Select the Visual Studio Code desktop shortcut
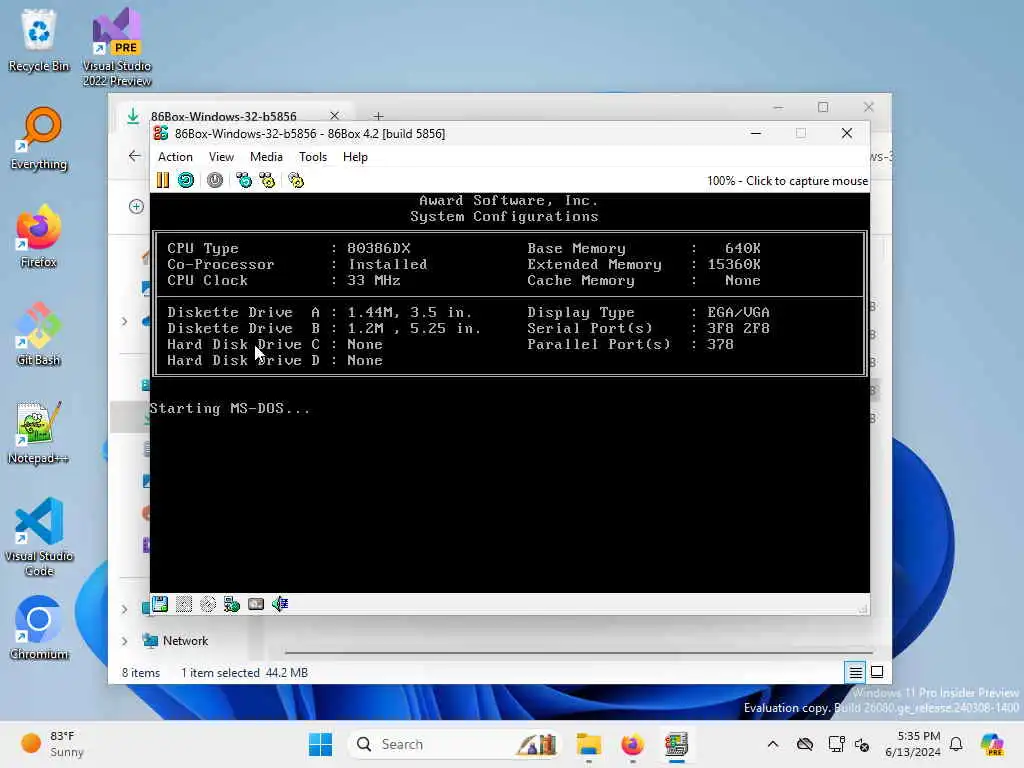Viewport: 1024px width, 768px height. (x=39, y=537)
